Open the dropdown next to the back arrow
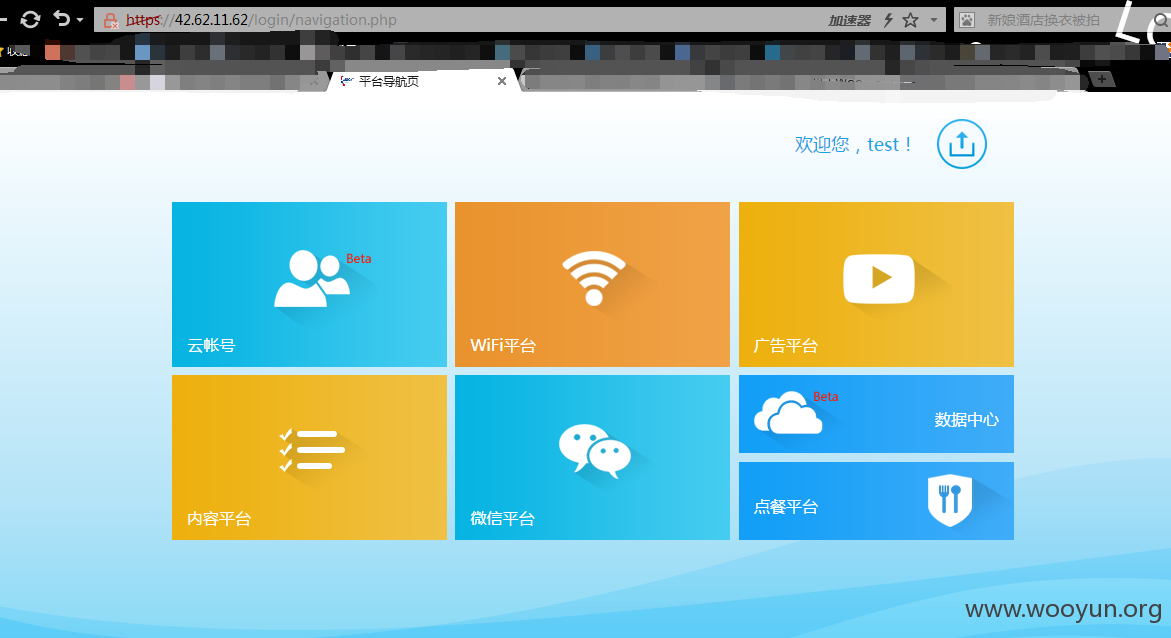This screenshot has height=638, width=1171. point(80,20)
